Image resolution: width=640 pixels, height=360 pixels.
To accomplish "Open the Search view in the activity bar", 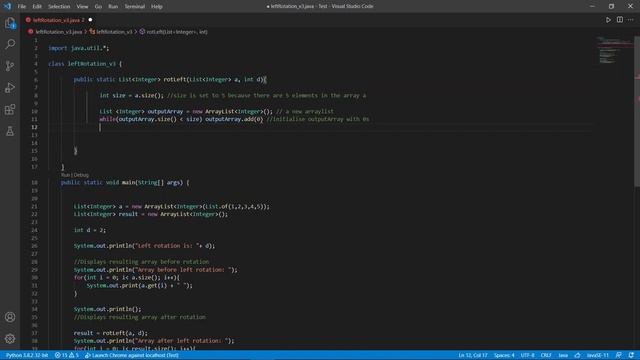I will 10,44.
